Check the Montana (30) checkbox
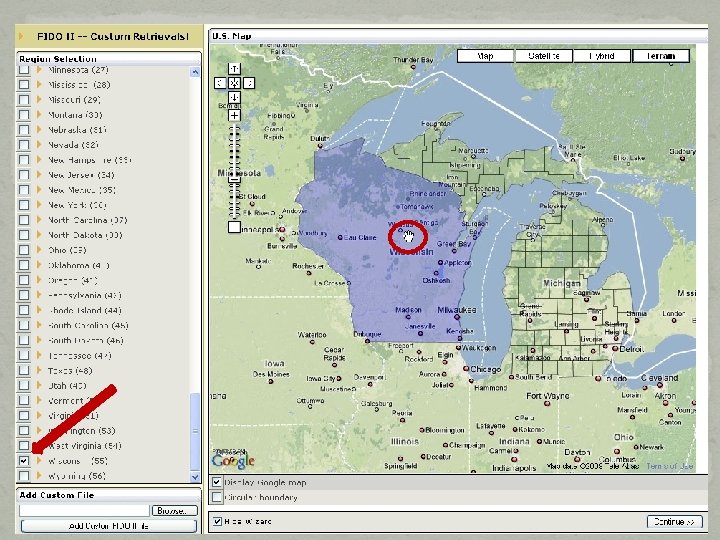Screen dimensions: 720x540 tap(24, 115)
